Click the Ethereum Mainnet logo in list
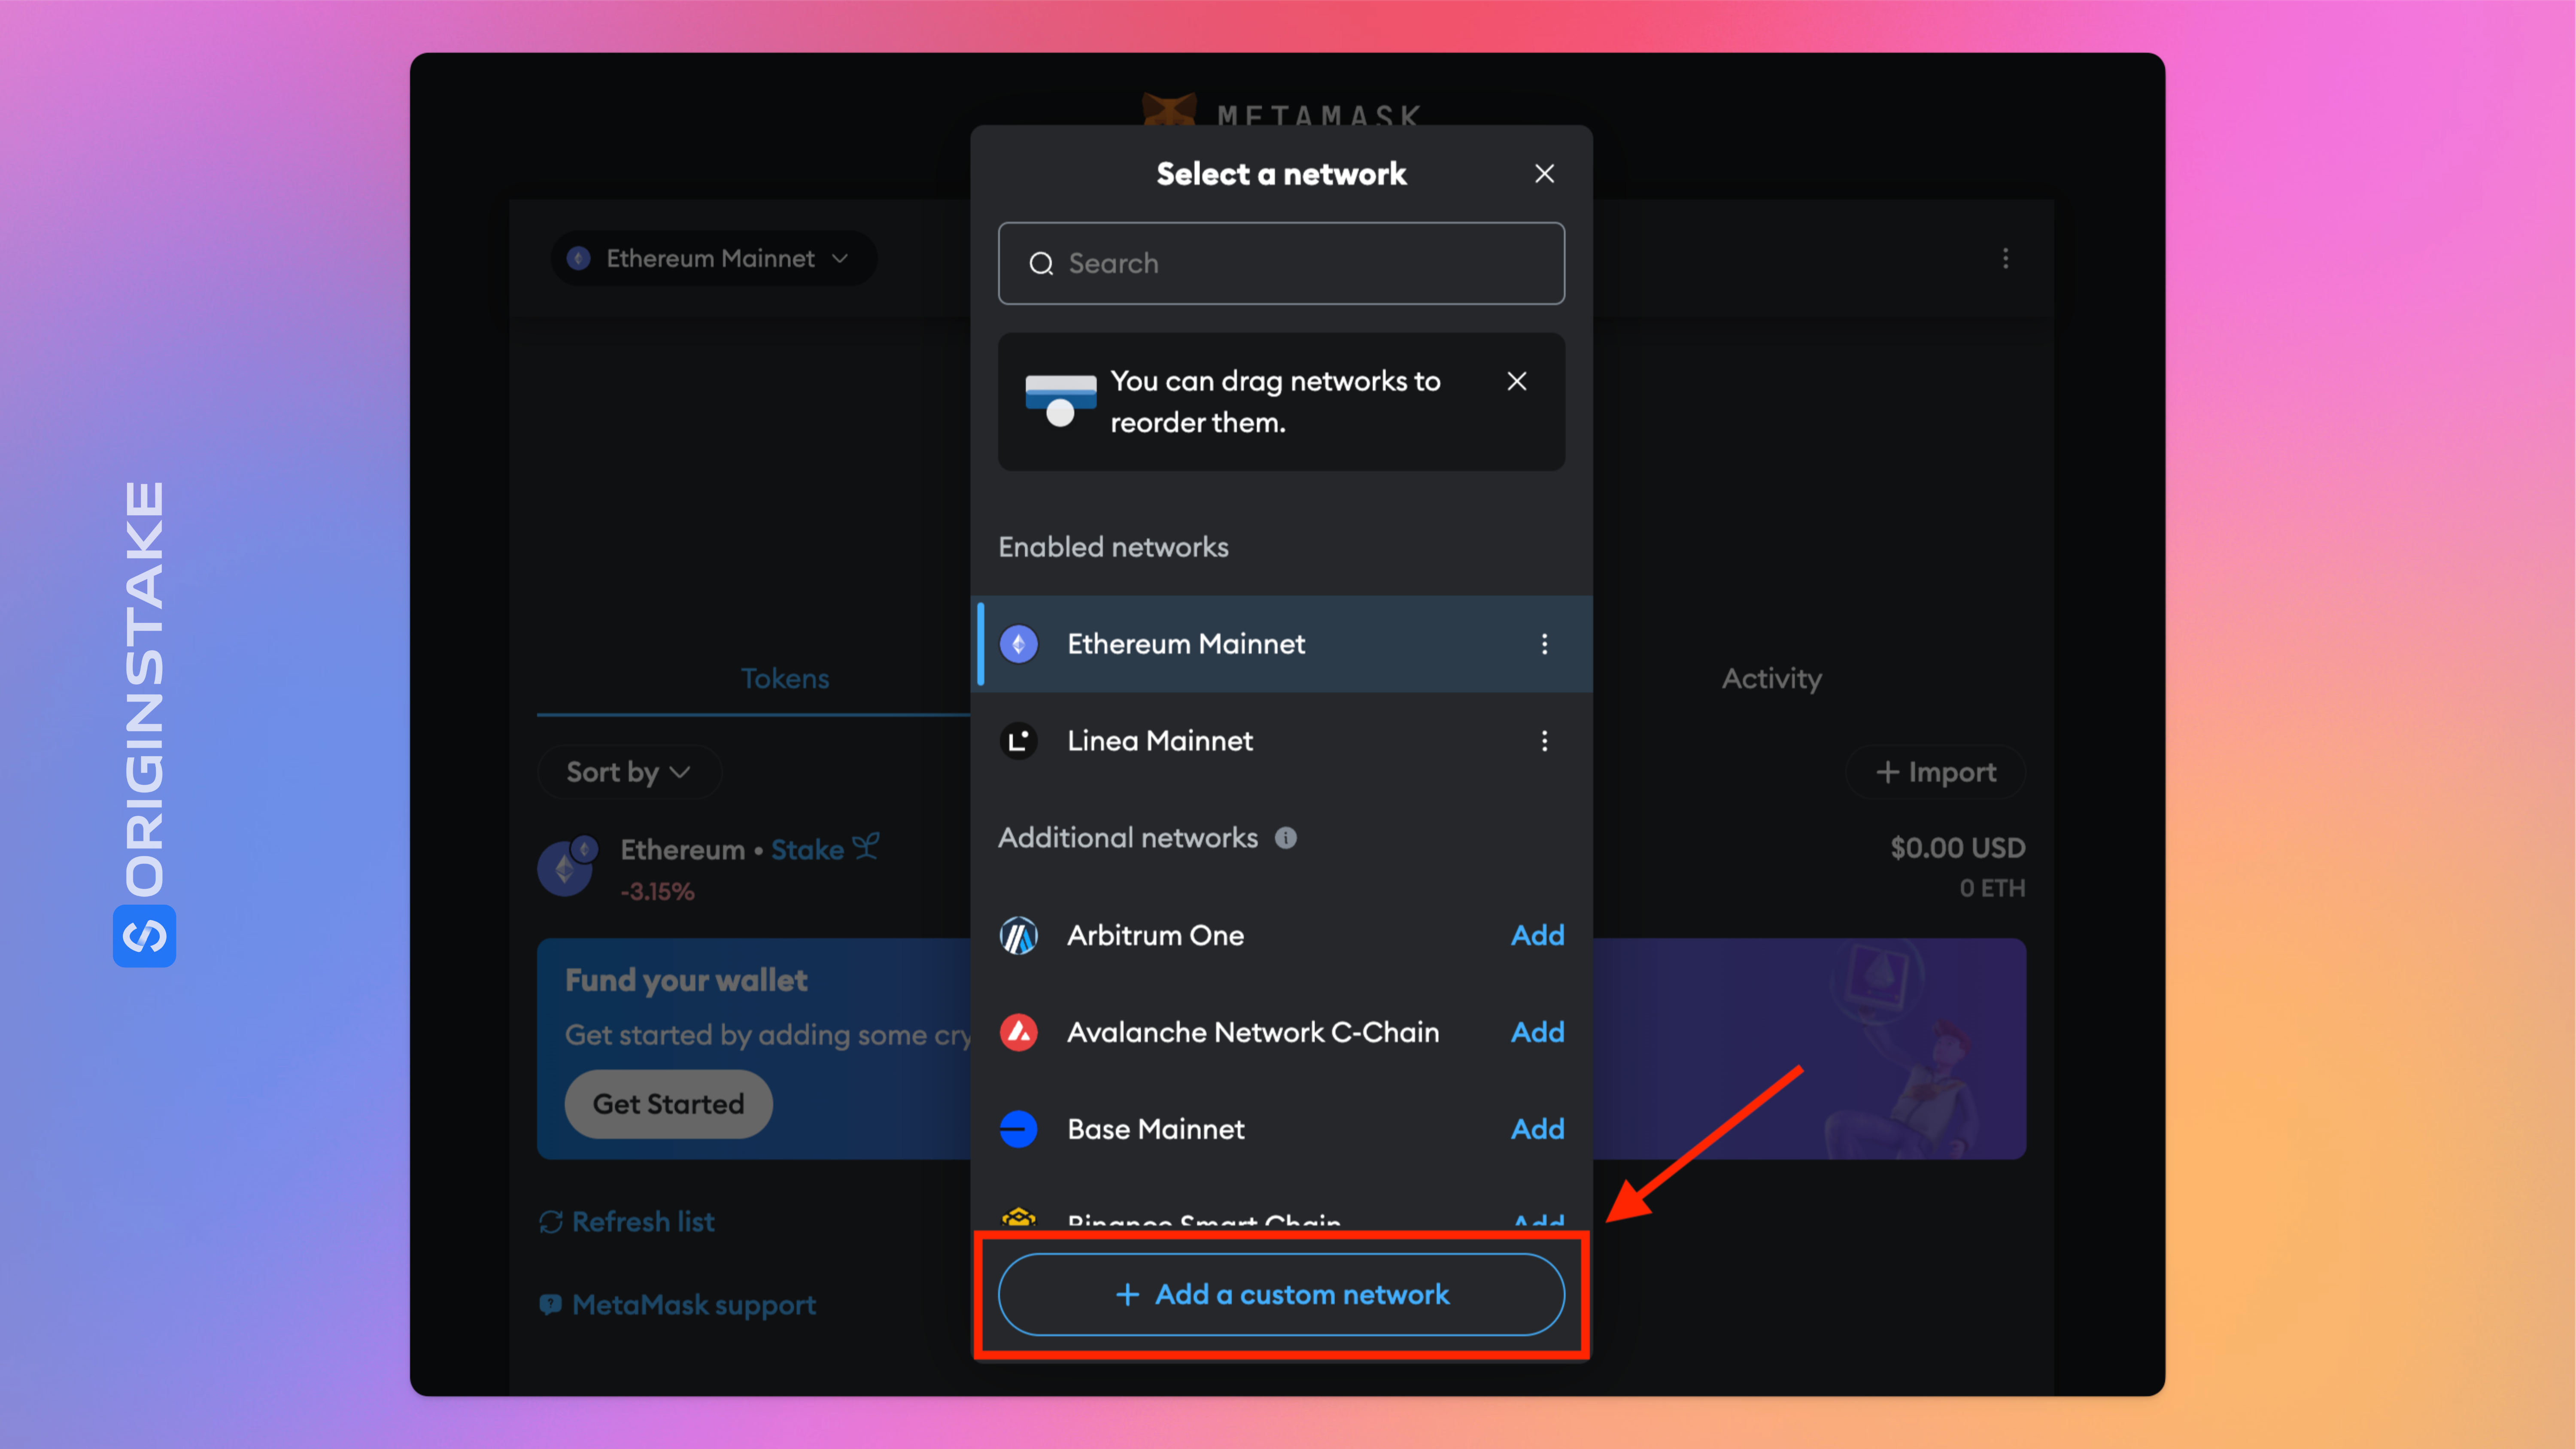Image resolution: width=2576 pixels, height=1449 pixels. [x=1018, y=644]
